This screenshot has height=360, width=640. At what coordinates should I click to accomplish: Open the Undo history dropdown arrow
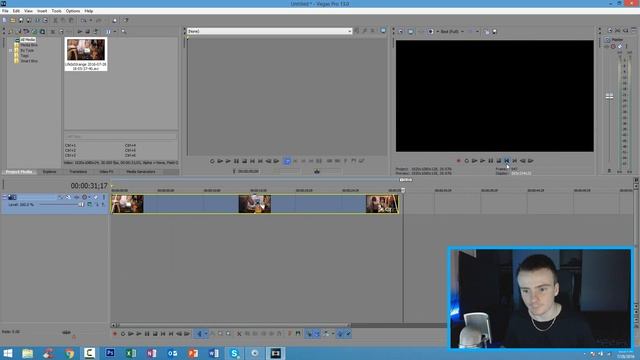(x=90, y=20)
